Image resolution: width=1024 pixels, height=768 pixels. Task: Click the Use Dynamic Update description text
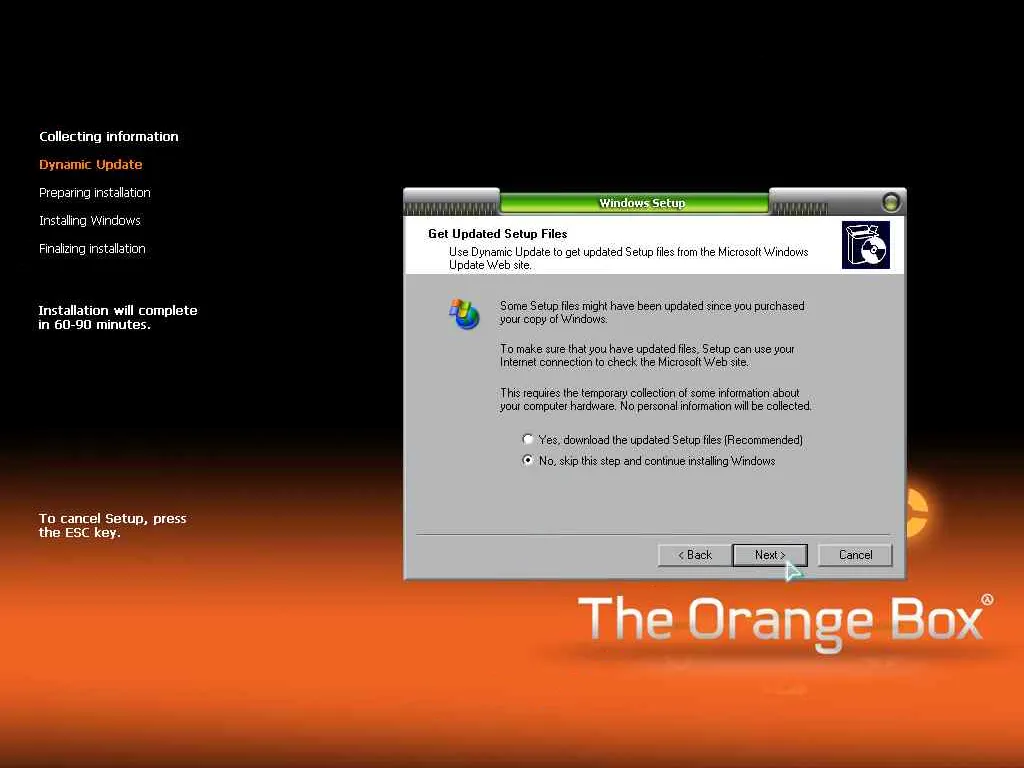(628, 259)
